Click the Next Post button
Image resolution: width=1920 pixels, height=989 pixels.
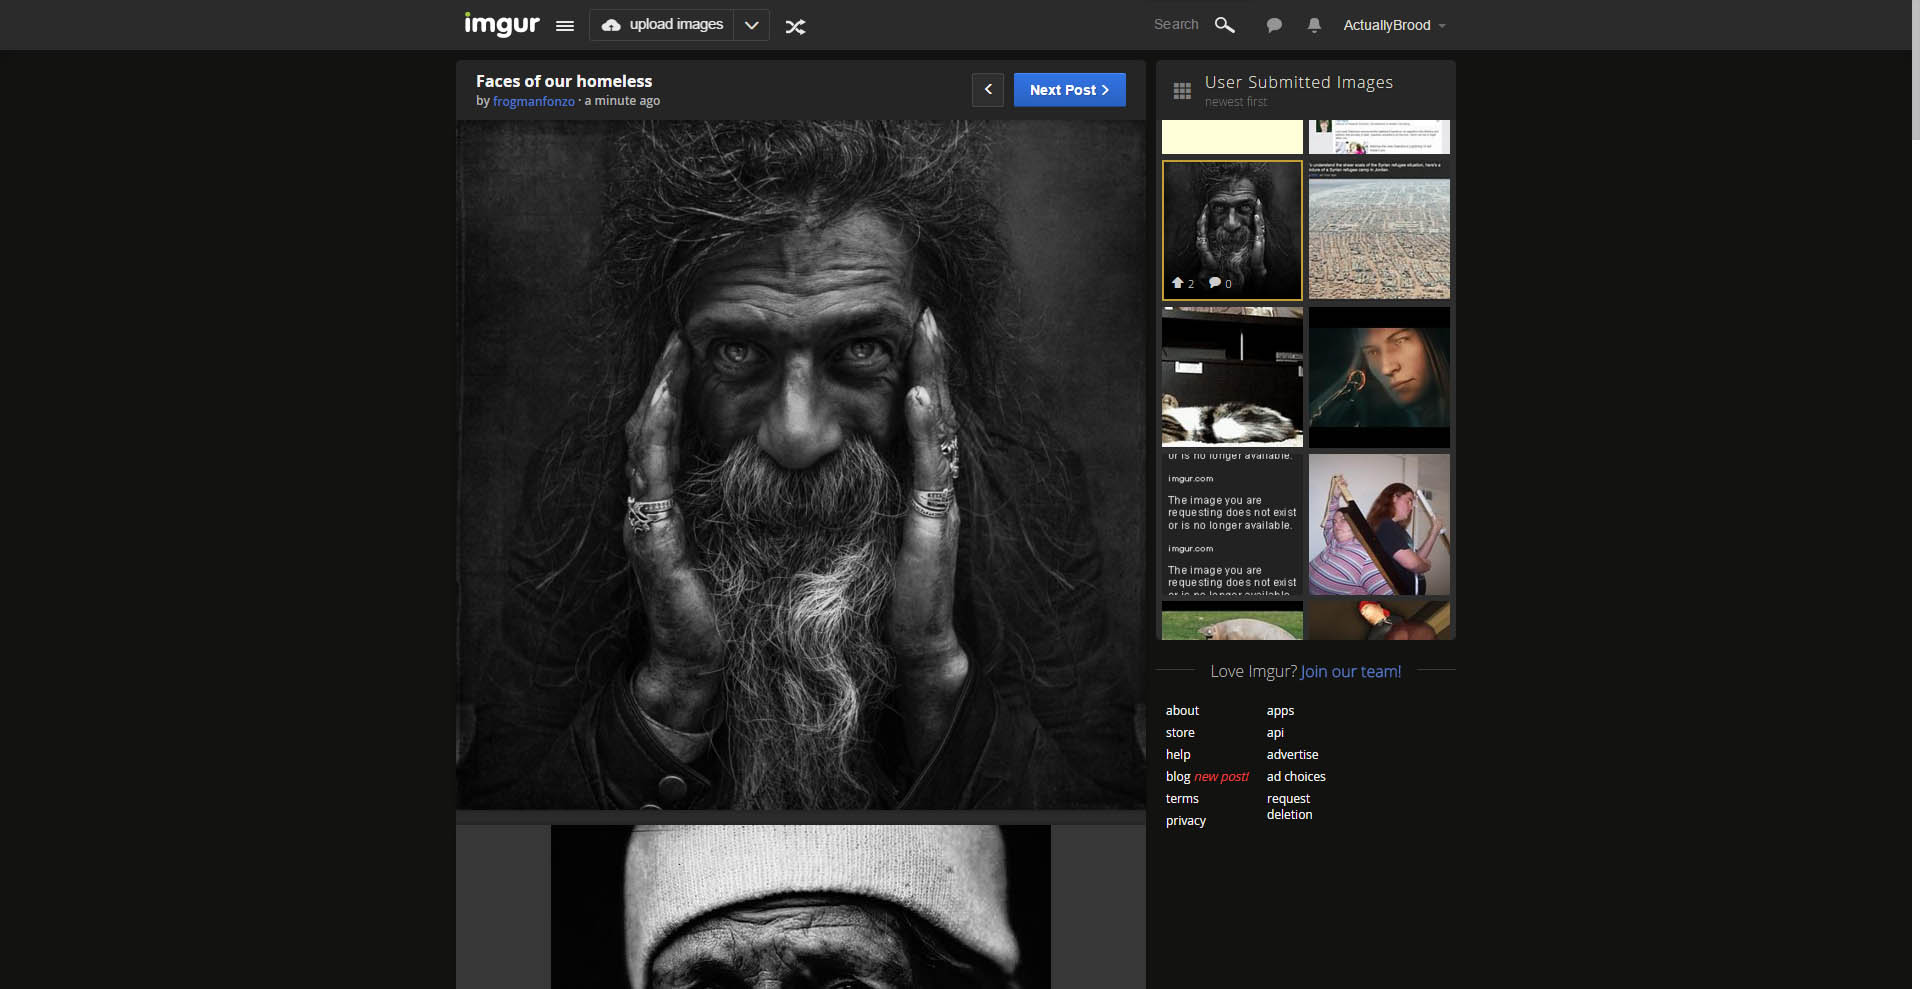1069,90
